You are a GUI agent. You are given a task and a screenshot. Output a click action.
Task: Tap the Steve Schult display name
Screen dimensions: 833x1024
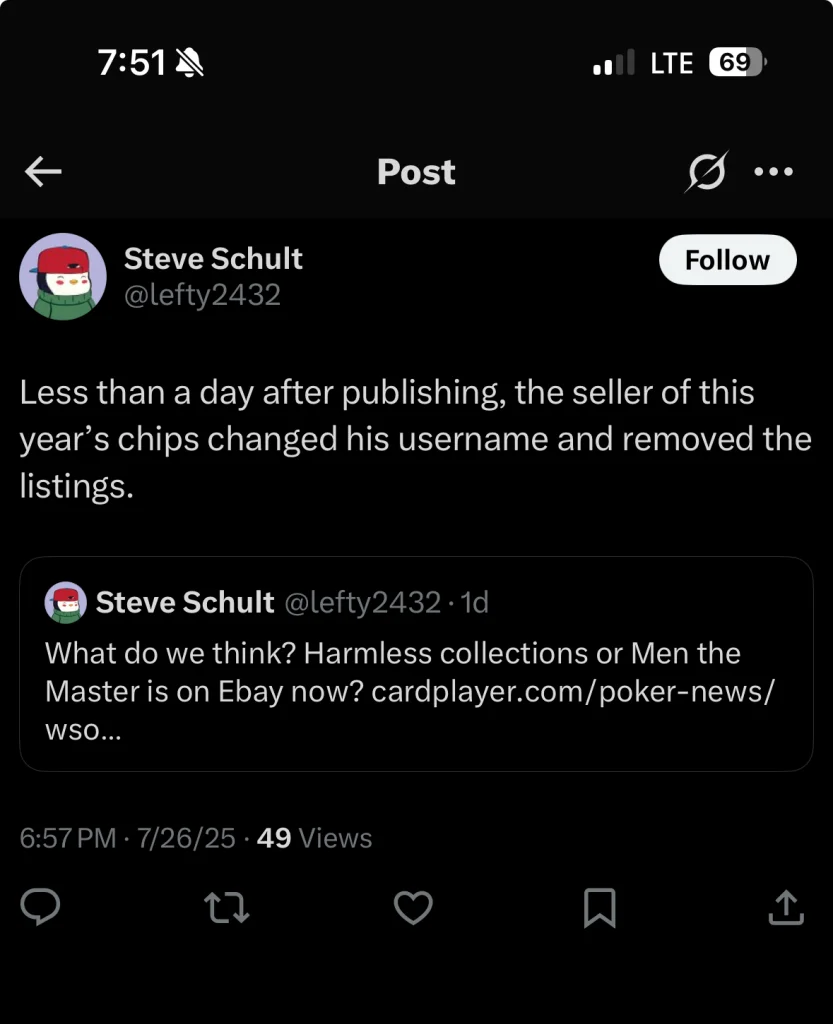point(213,259)
